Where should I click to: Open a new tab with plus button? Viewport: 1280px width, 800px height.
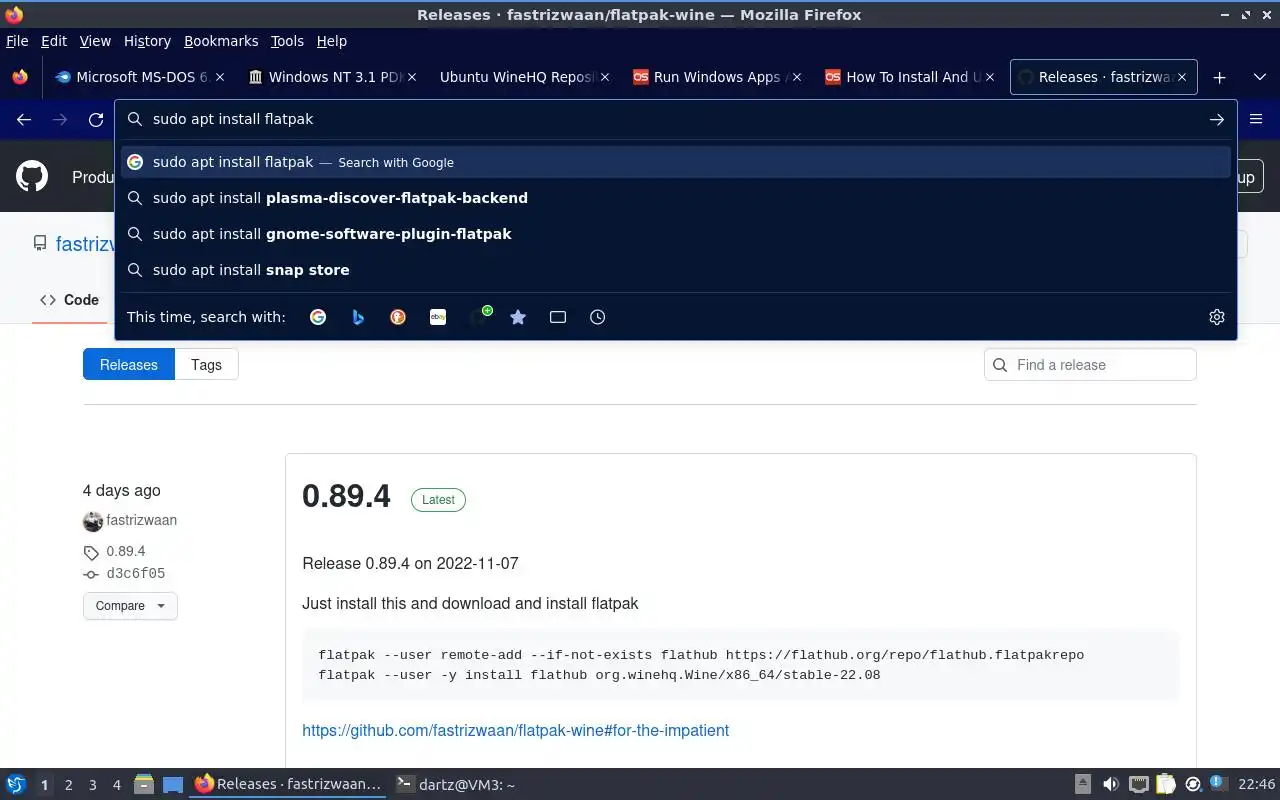click(1219, 77)
